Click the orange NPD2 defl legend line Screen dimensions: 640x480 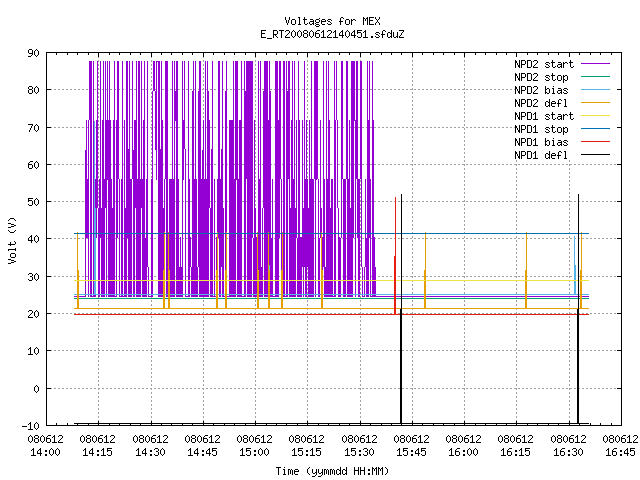point(595,103)
